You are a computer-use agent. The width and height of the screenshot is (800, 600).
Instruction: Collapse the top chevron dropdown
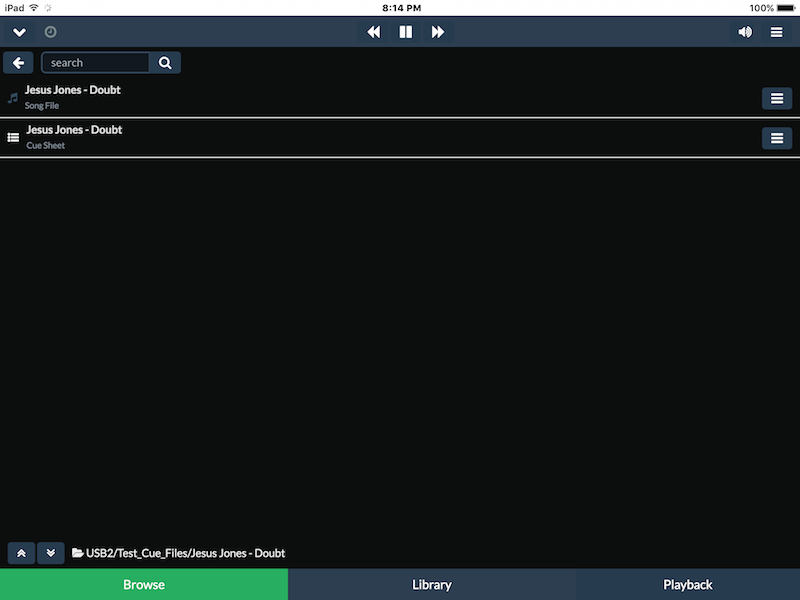coord(19,32)
